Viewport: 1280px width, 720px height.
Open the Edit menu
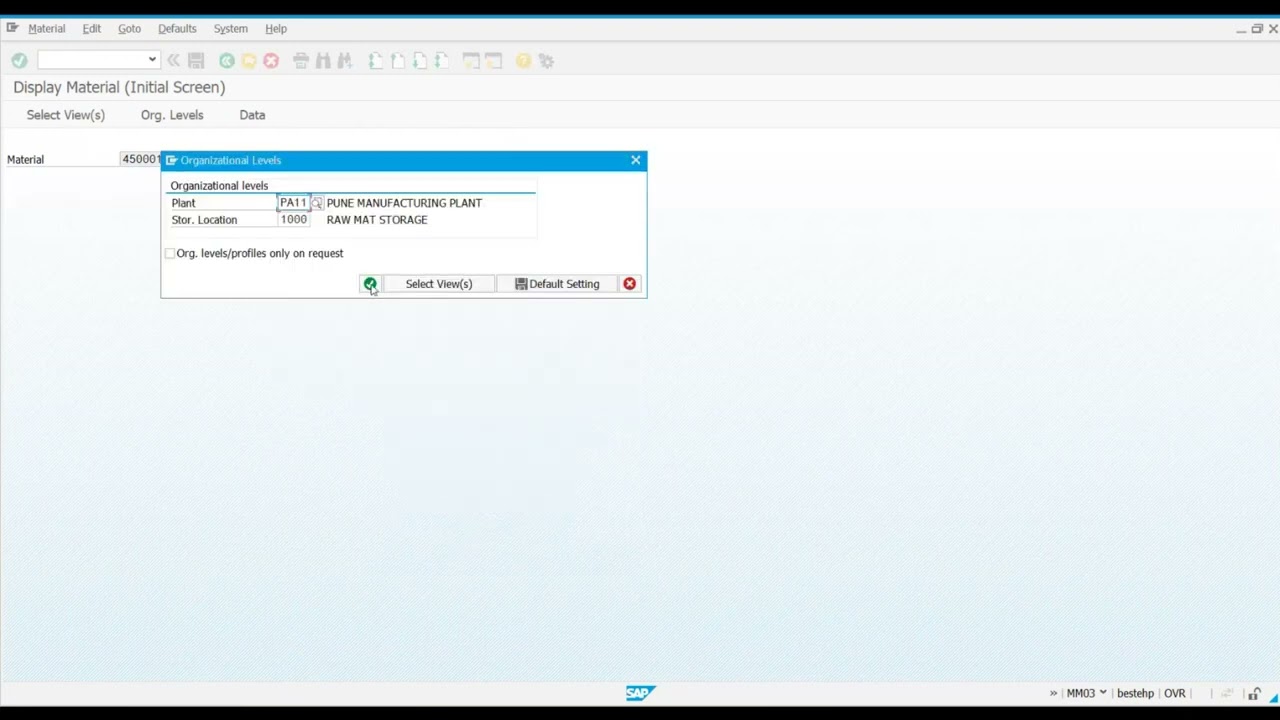tap(92, 28)
